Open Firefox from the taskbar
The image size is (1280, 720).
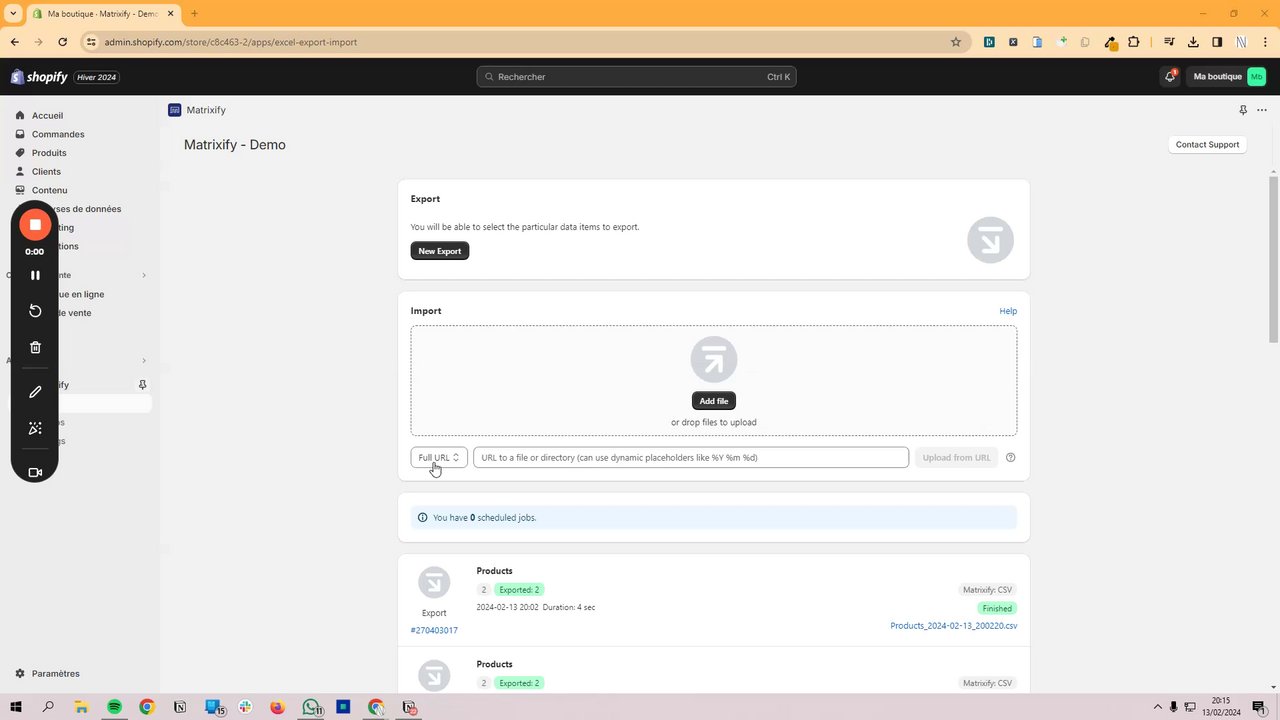(x=277, y=707)
